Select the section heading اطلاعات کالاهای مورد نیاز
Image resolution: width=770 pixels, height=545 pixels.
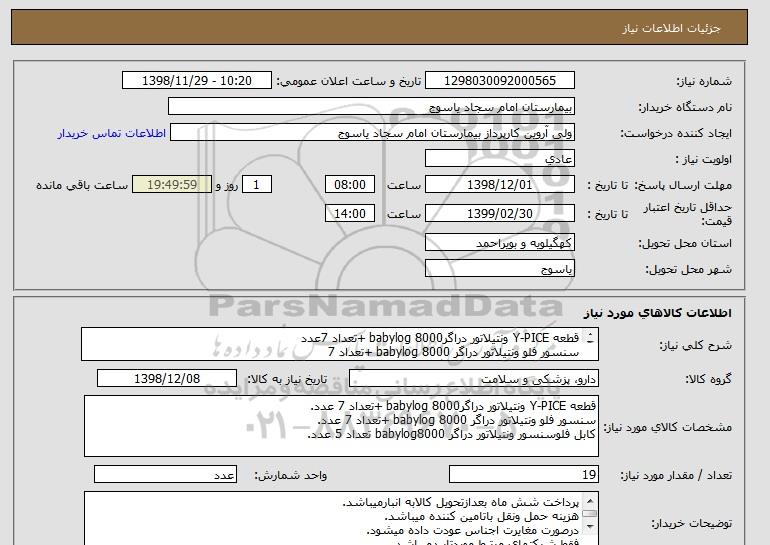(657, 313)
